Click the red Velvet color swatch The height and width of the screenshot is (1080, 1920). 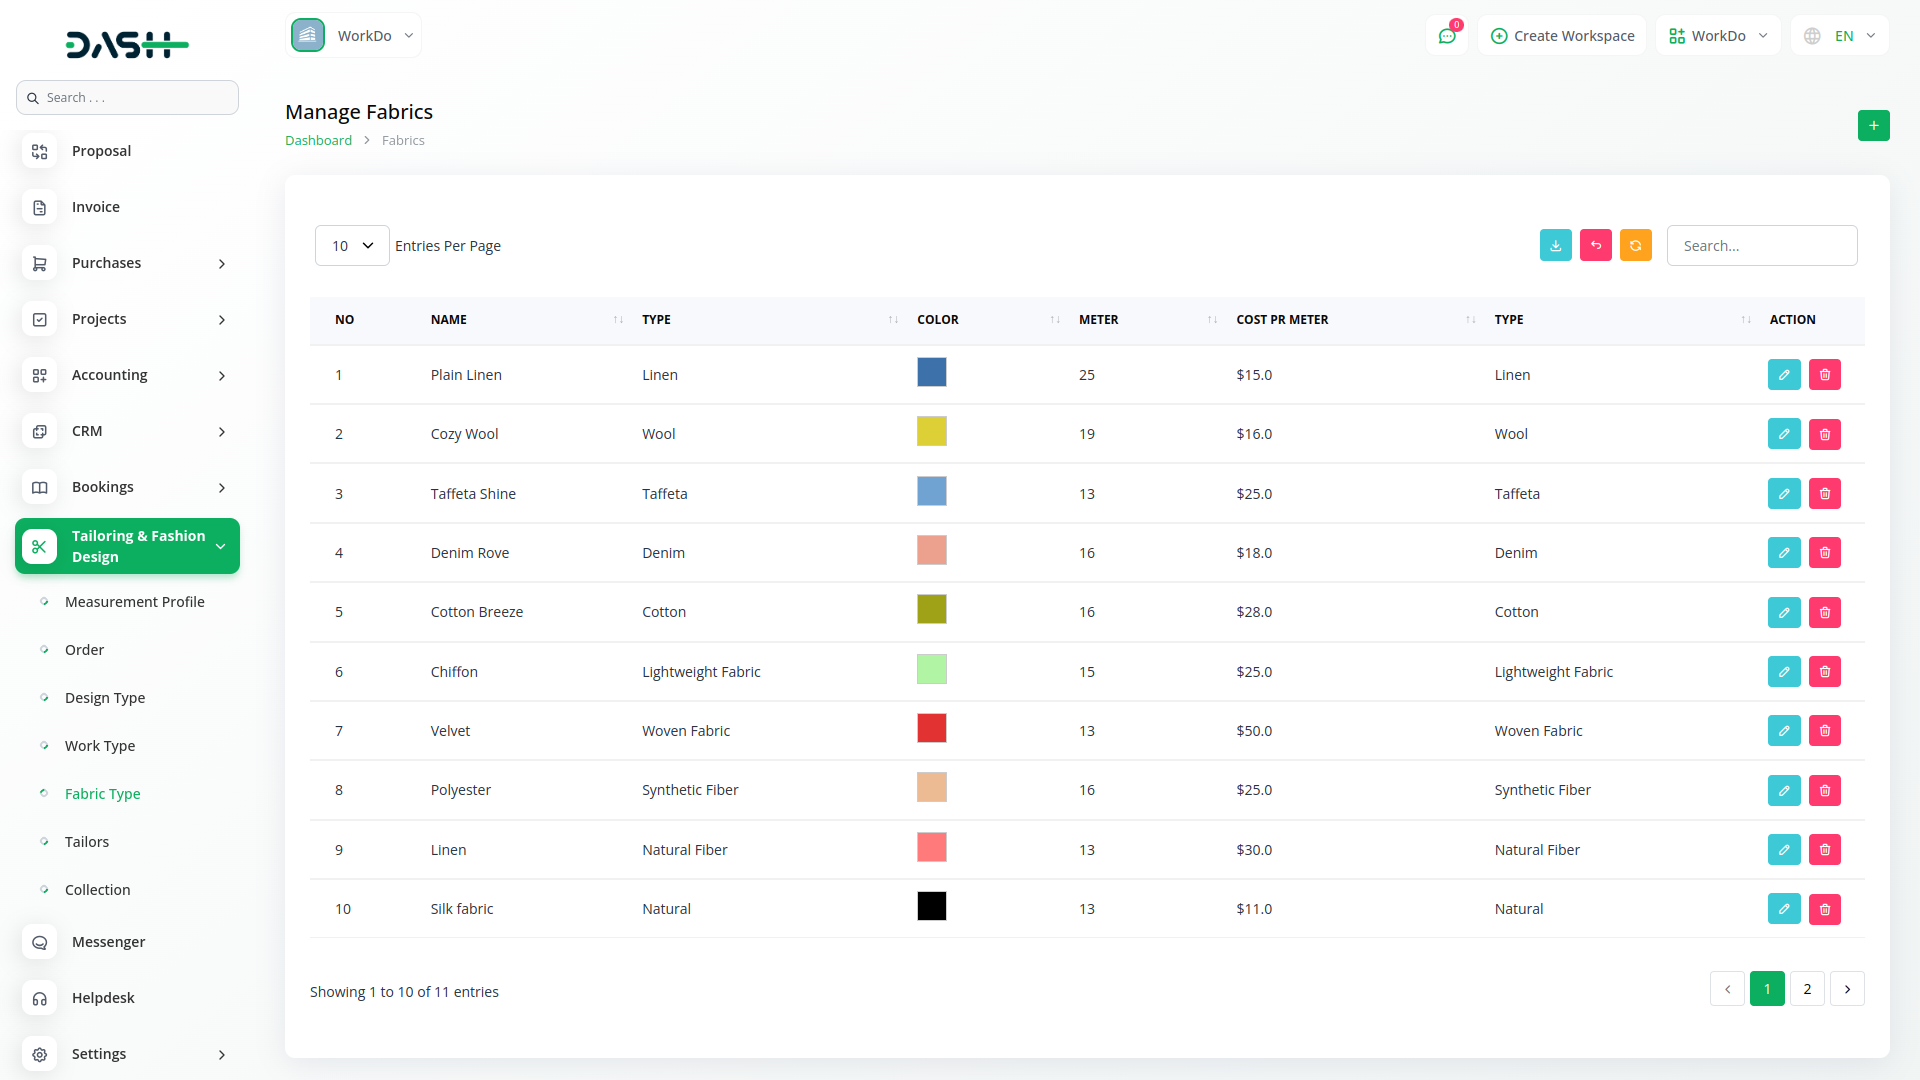click(x=931, y=729)
